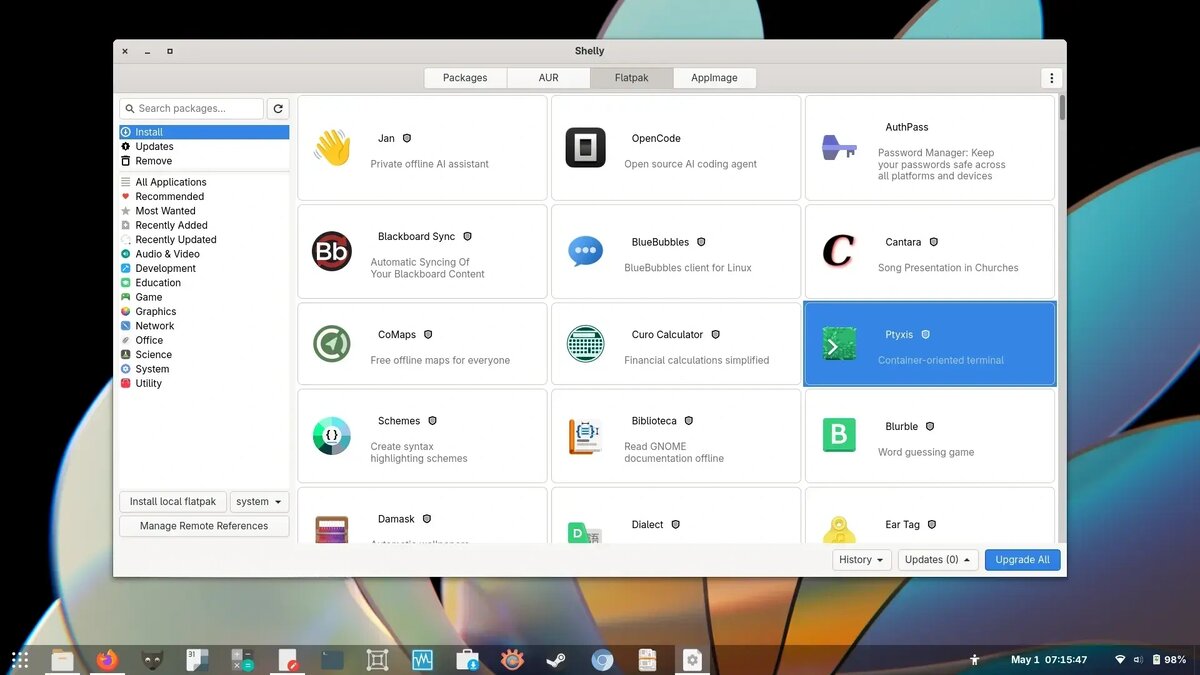
Task: Switch to the AUR tab
Action: coord(548,78)
